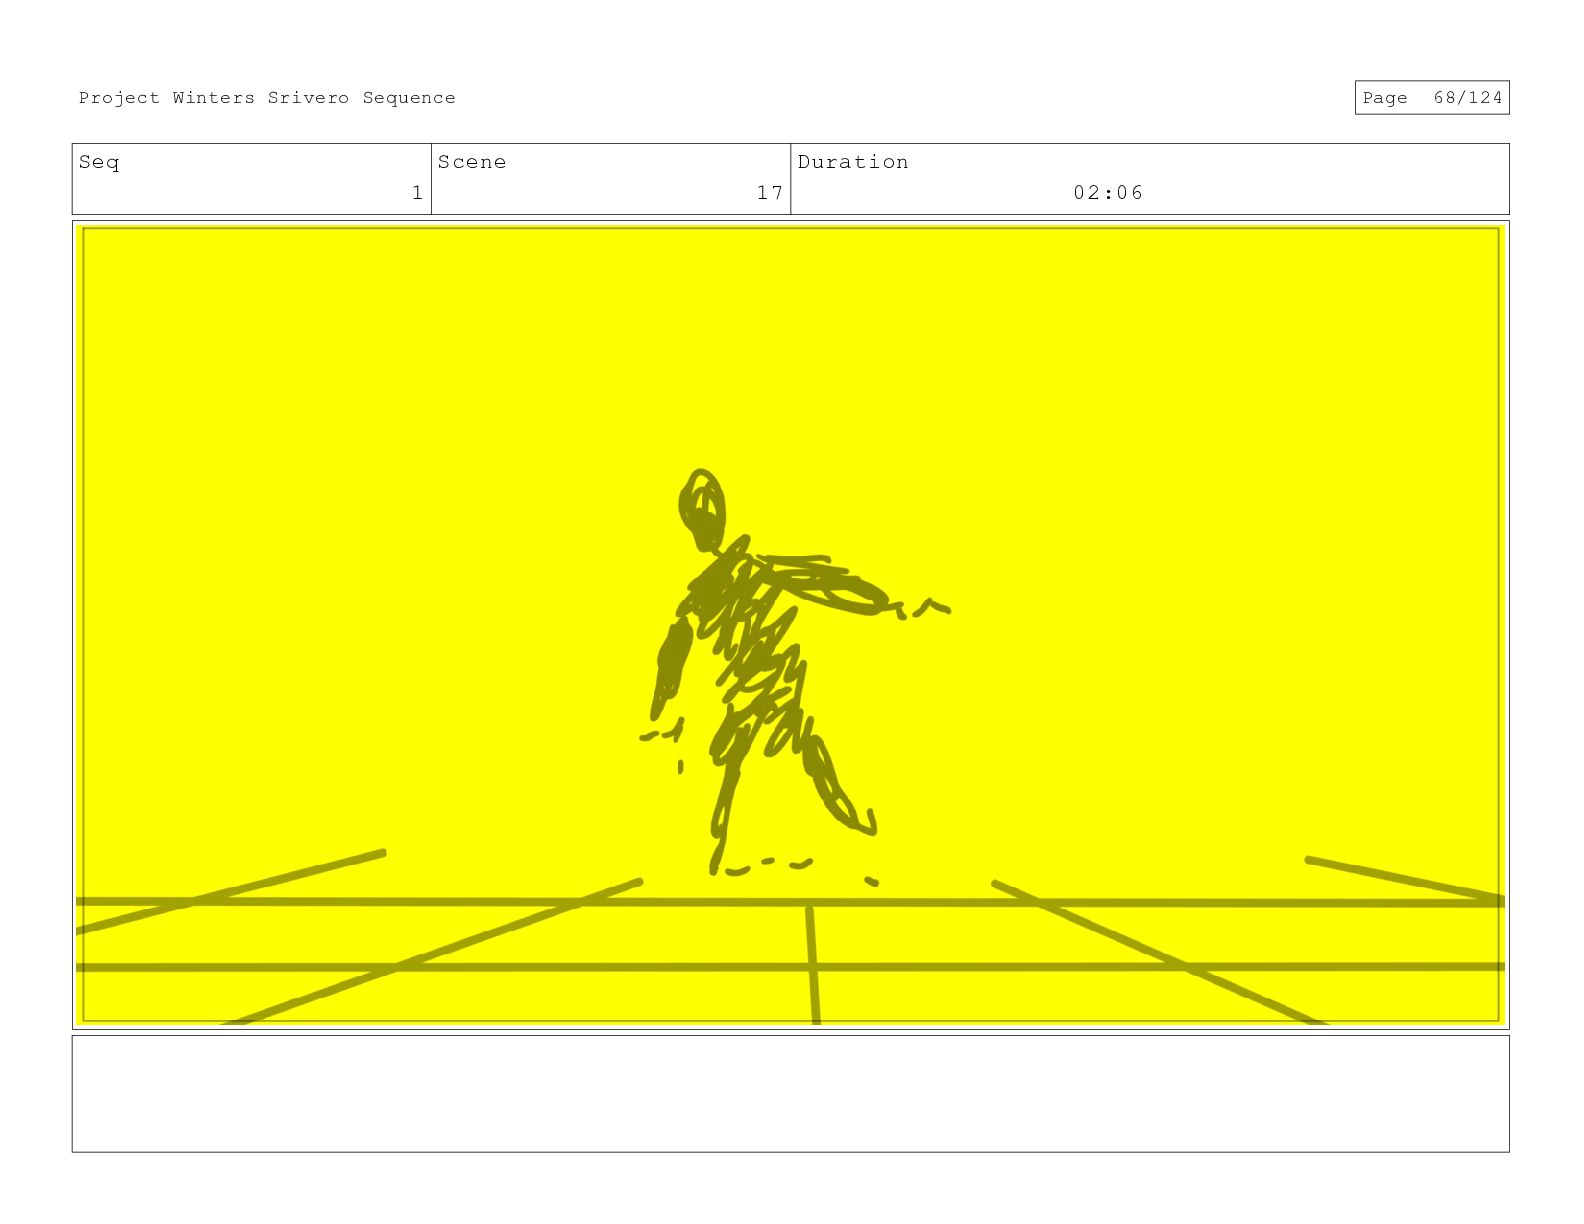1584x1224 pixels.
Task: Select the Scene value '17'
Action: click(770, 193)
